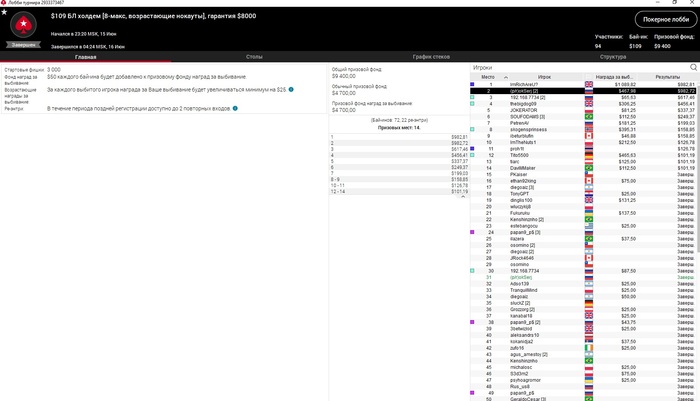This screenshot has width=700, height=401.
Task: Sort by Награда за выб... column header
Action: click(614, 77)
